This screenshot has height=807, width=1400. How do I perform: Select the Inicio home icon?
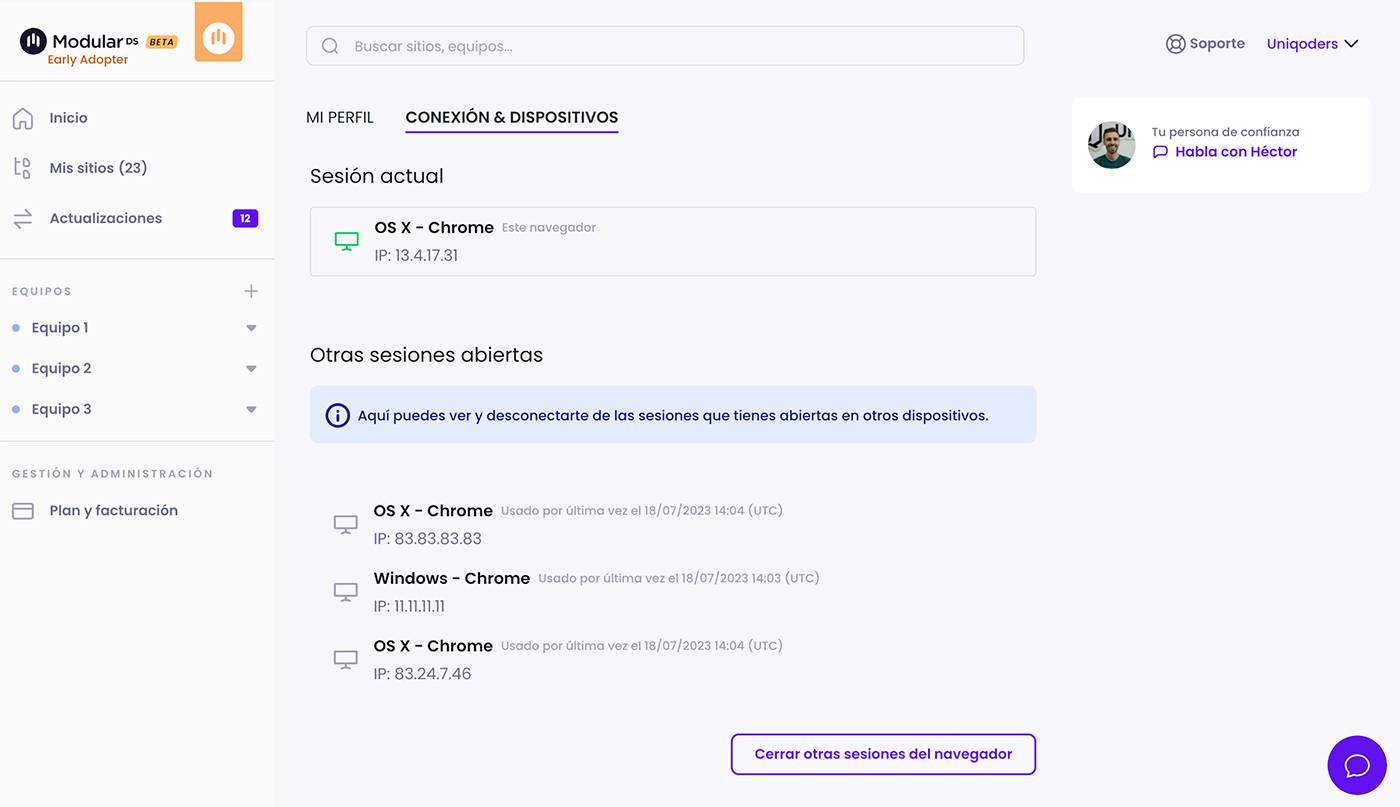pos(24,117)
